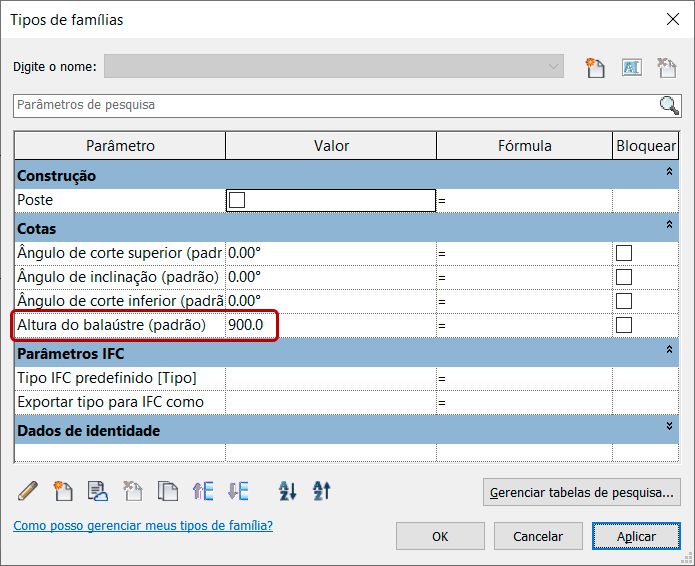Click the magnifier icon in parameter search

click(669, 105)
